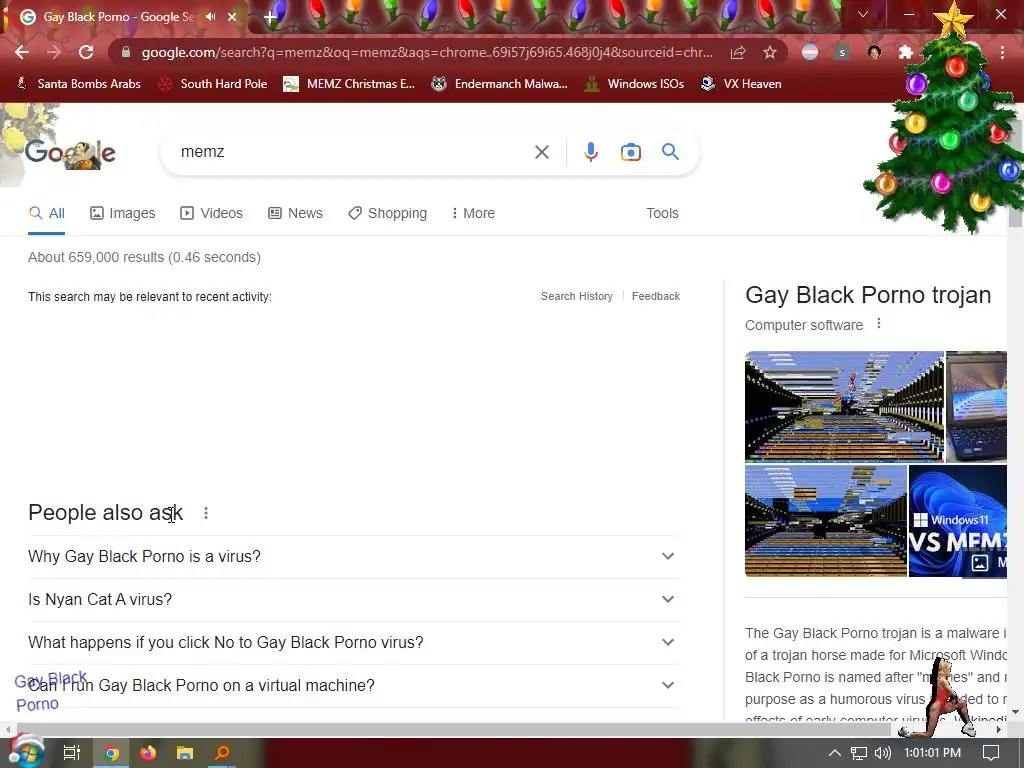The height and width of the screenshot is (768, 1024).
Task: Open File Explorer from taskbar
Action: tap(185, 753)
